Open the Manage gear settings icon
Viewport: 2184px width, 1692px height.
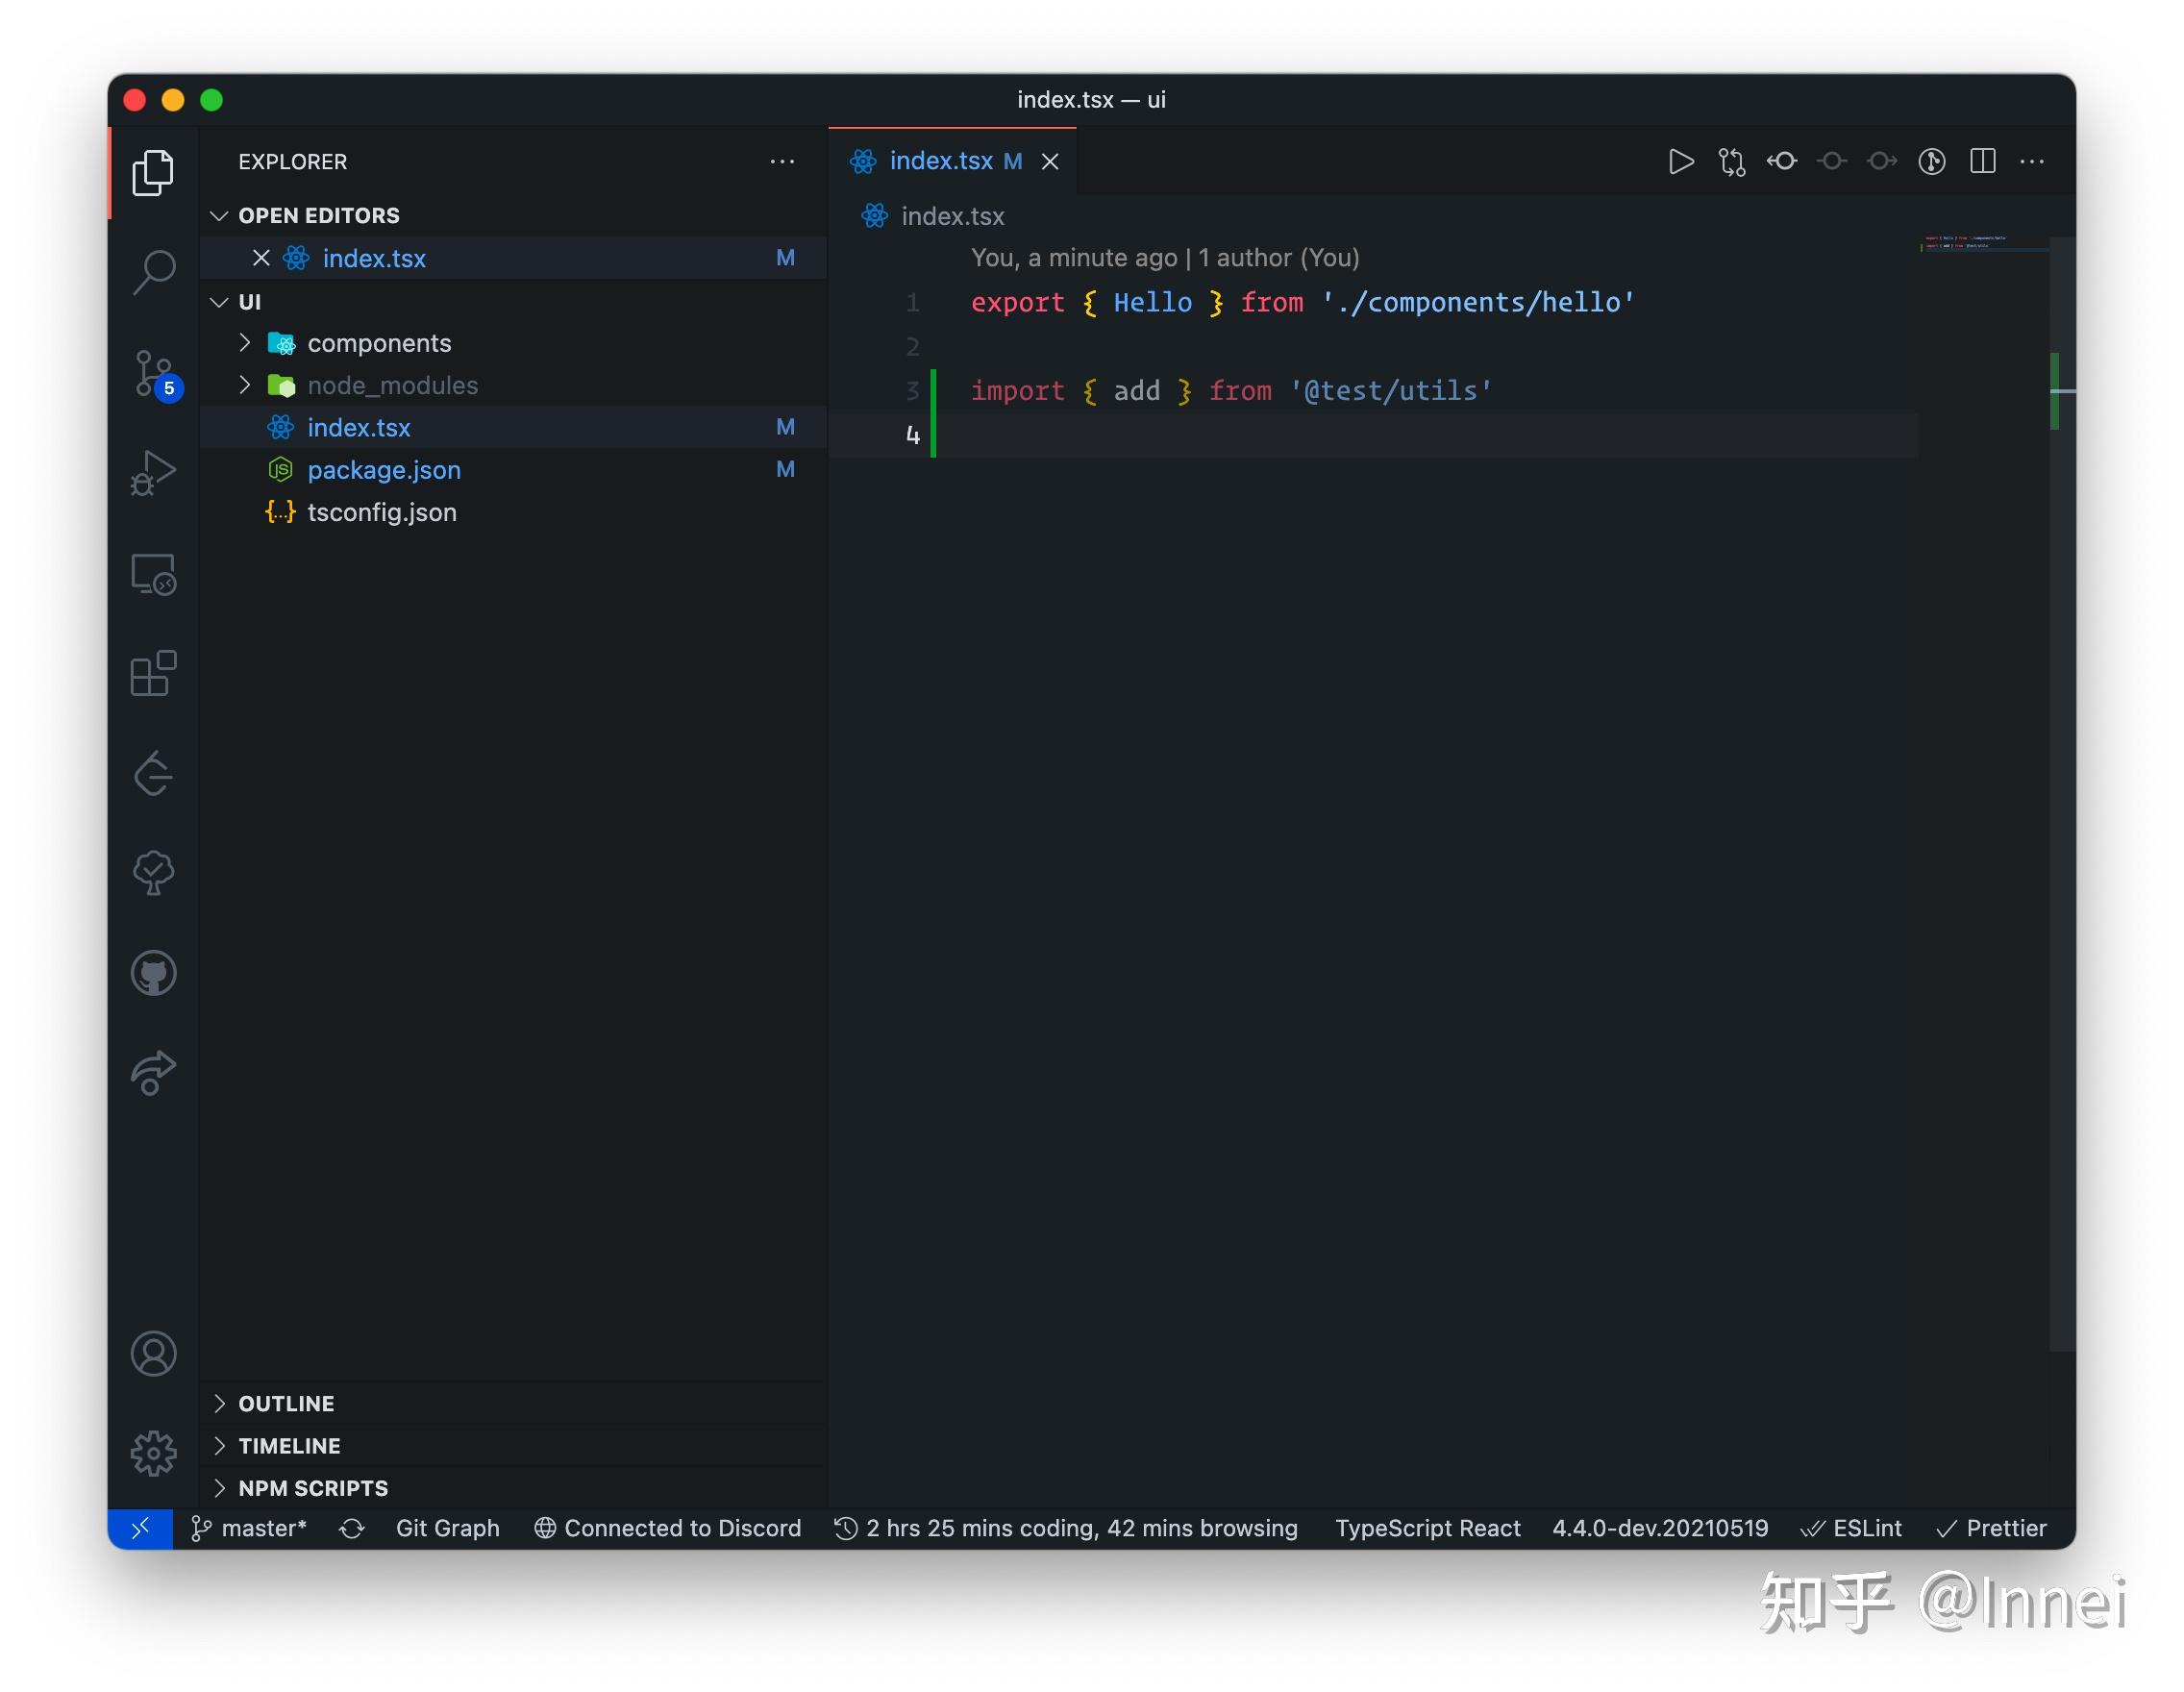pos(154,1453)
